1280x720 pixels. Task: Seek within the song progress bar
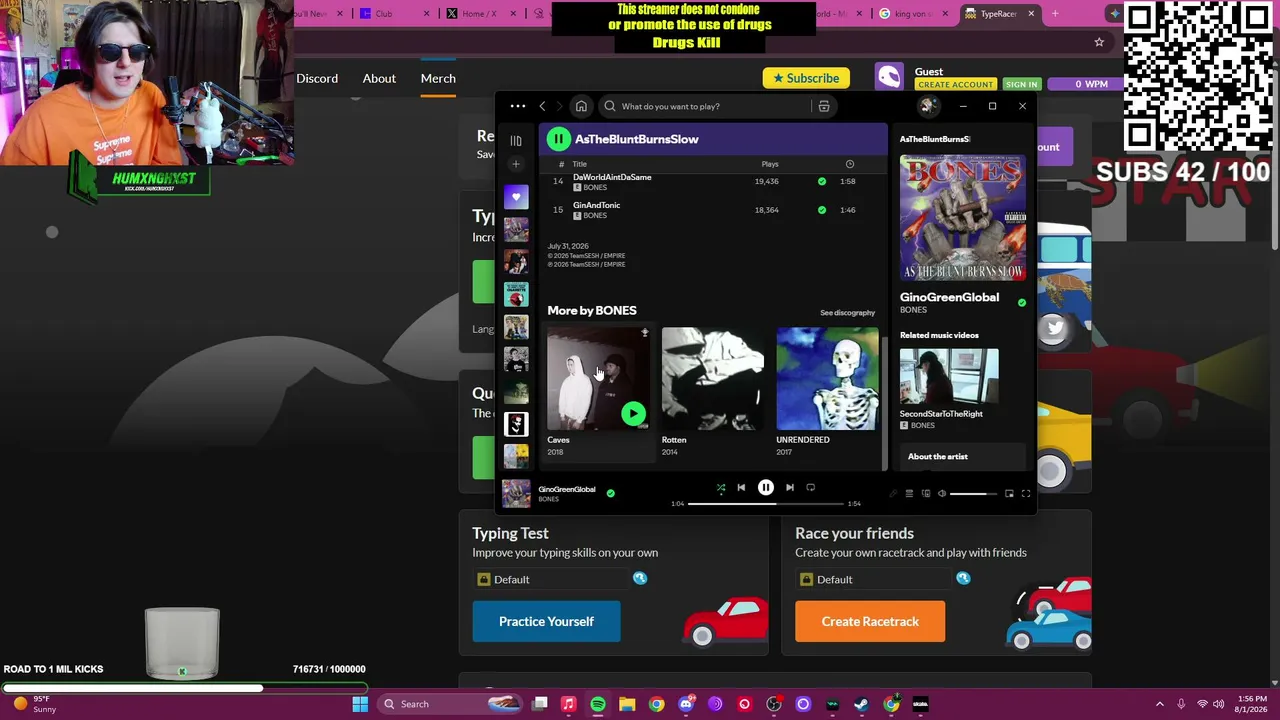pyautogui.click(x=766, y=503)
